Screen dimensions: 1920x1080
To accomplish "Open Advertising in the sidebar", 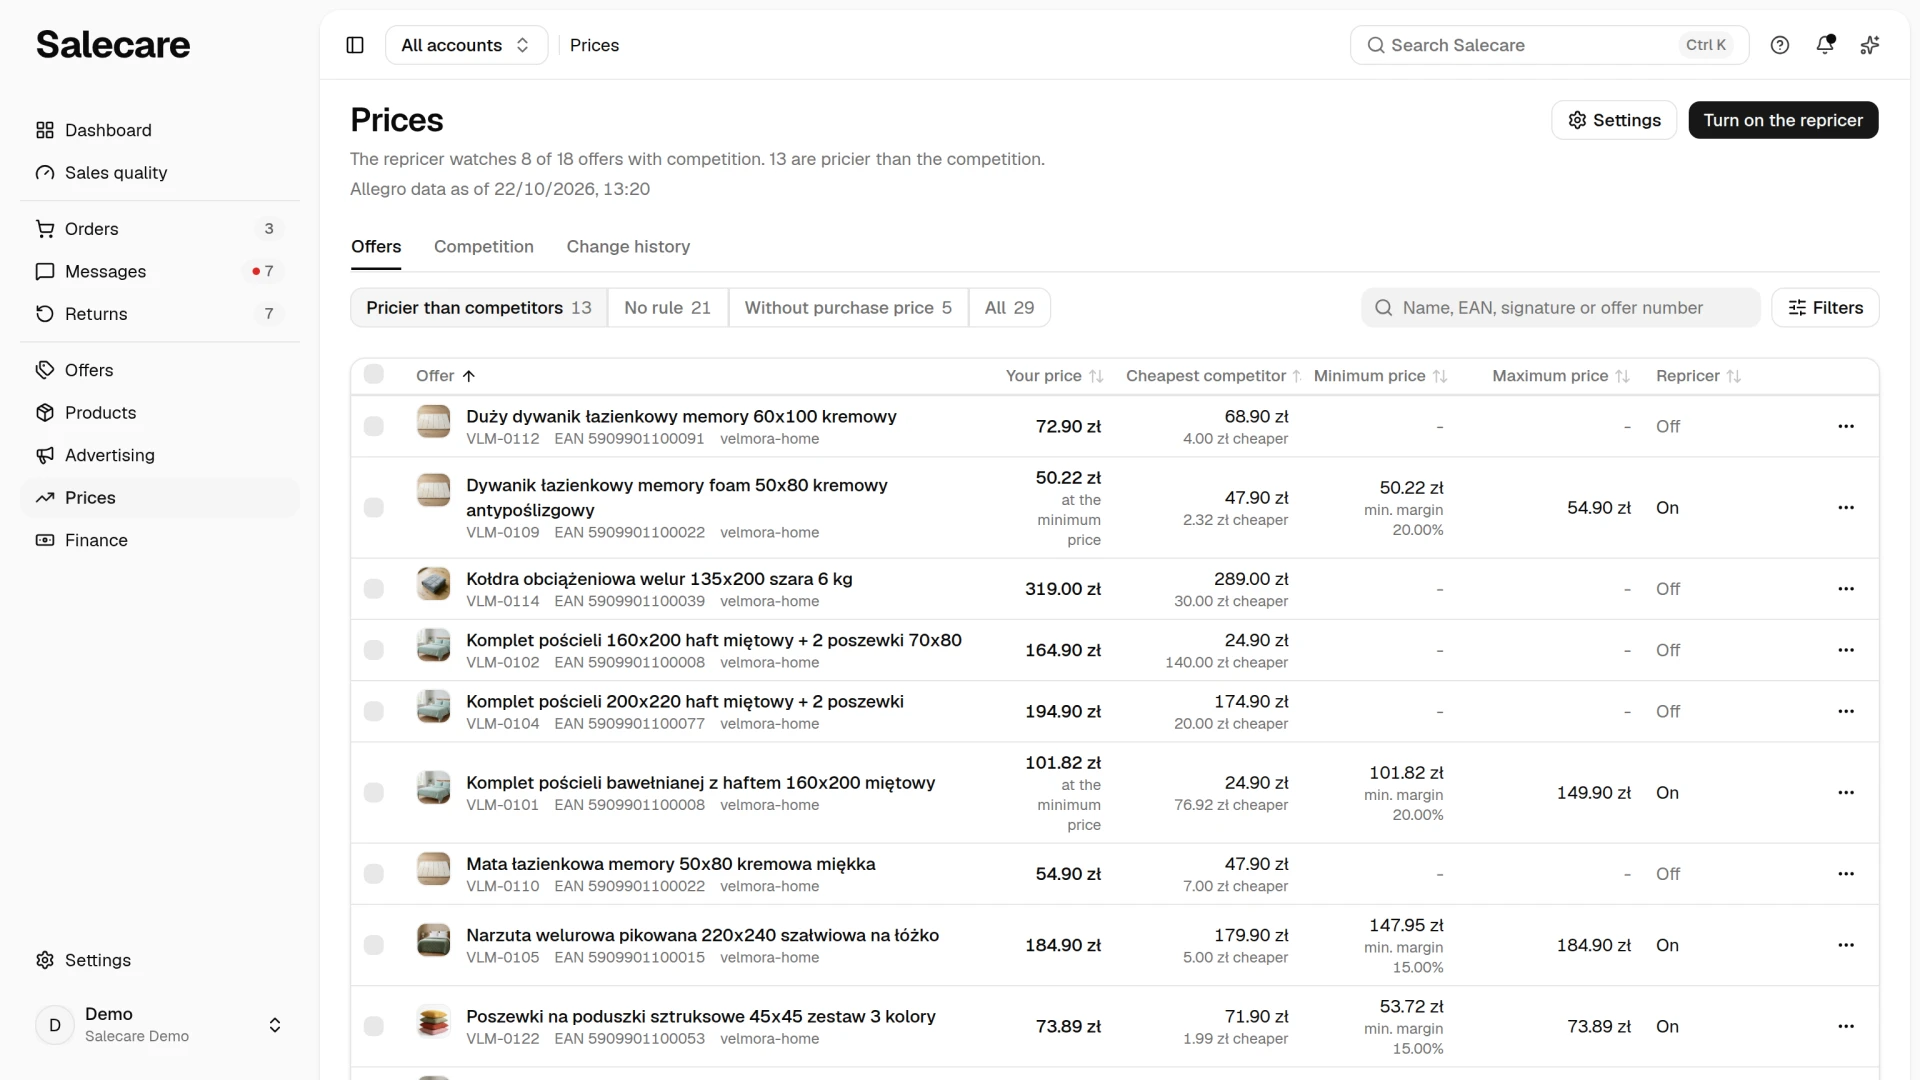I will pyautogui.click(x=160, y=455).
